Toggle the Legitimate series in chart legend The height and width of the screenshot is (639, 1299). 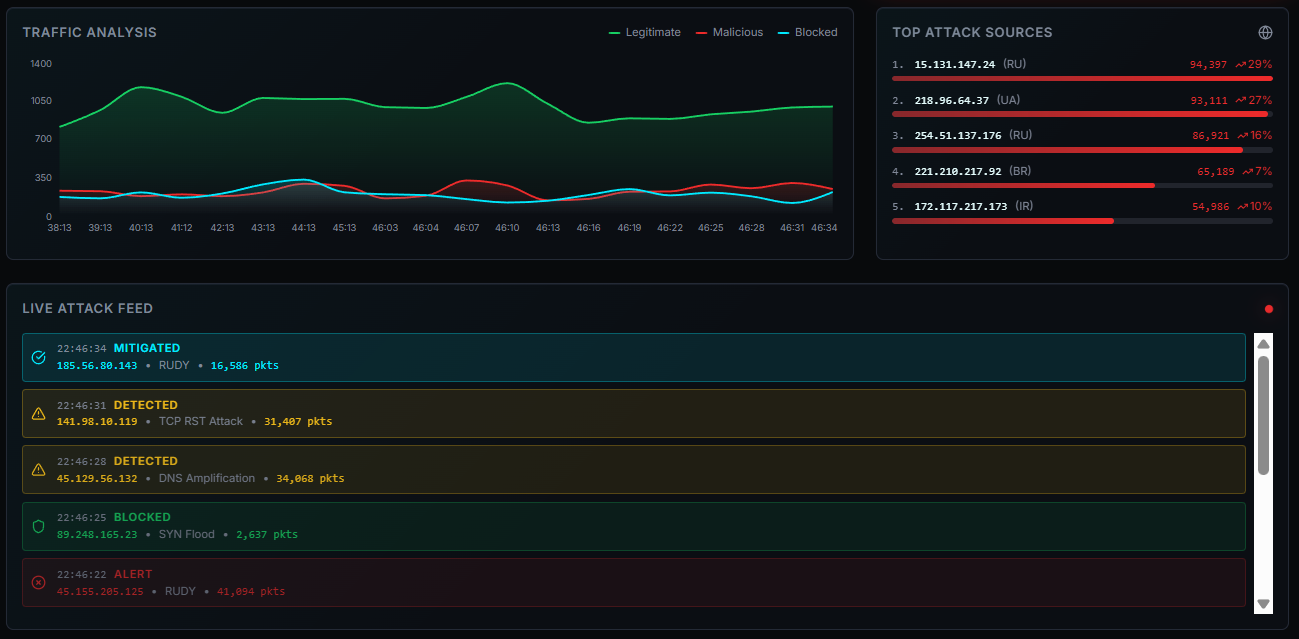645,32
